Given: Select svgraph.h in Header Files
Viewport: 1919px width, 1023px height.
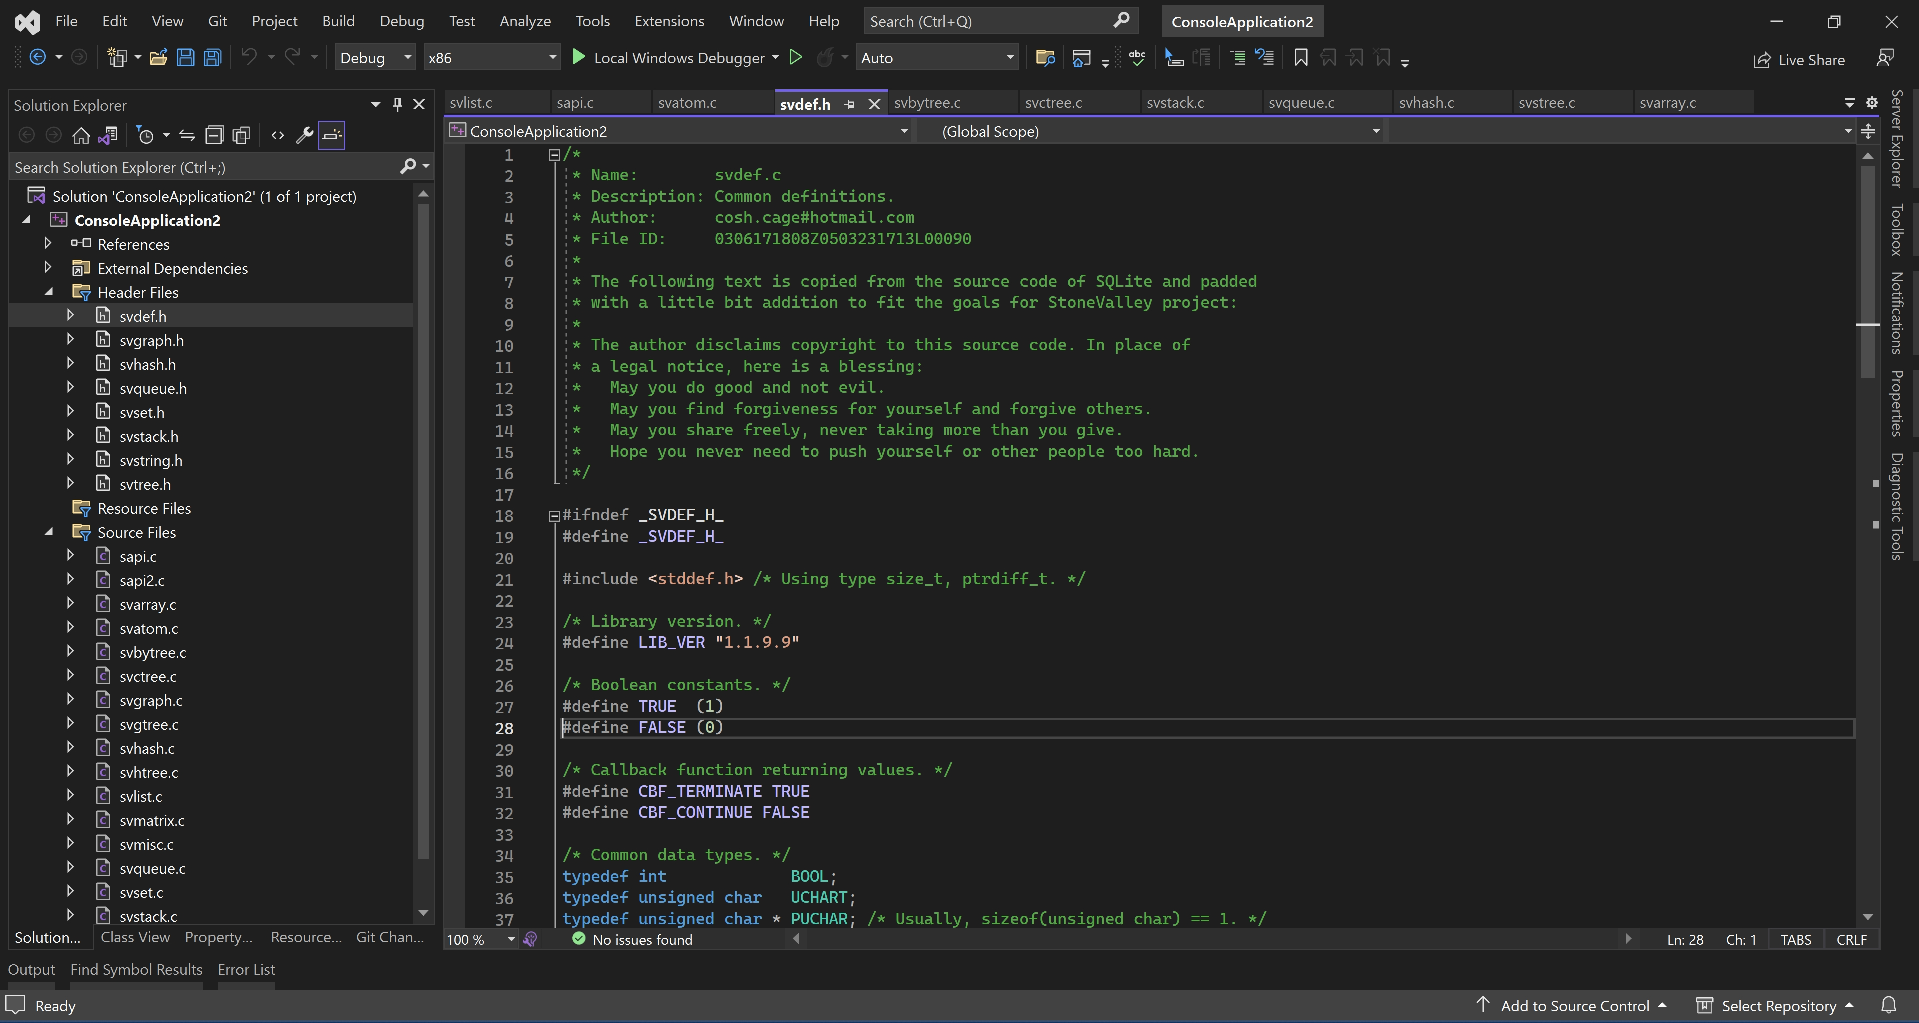Looking at the screenshot, I should pos(151,340).
